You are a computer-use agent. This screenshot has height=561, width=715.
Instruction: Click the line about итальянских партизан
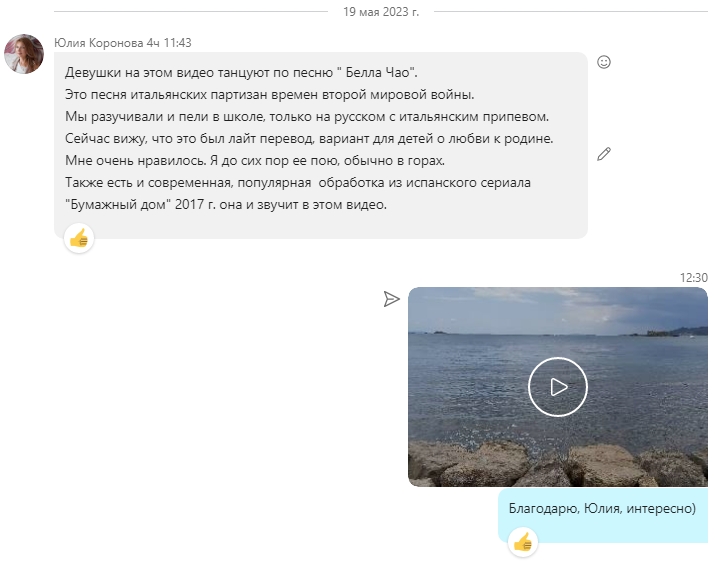click(x=269, y=94)
